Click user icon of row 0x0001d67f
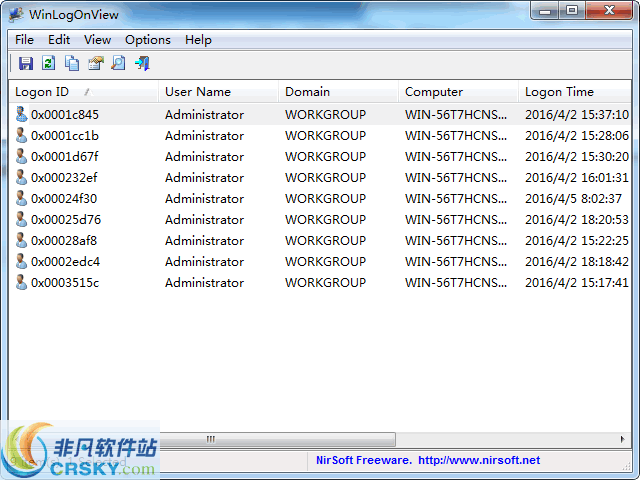 (x=21, y=156)
